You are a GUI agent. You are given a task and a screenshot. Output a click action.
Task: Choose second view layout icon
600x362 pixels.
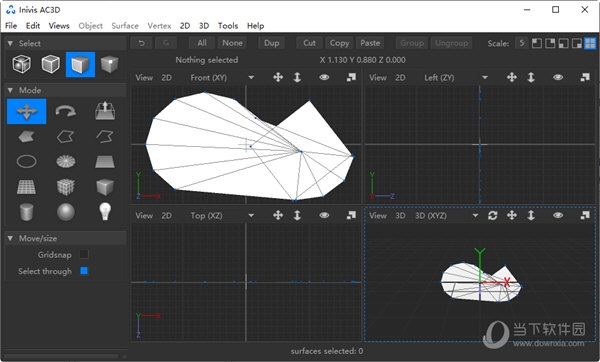[550, 43]
